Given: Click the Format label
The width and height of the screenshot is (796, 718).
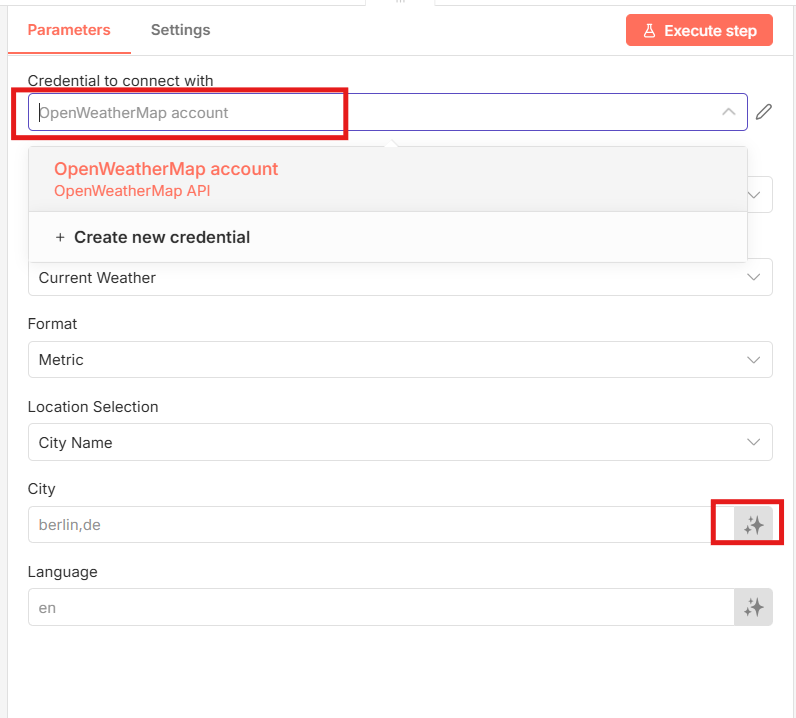Looking at the screenshot, I should pyautogui.click(x=52, y=324).
